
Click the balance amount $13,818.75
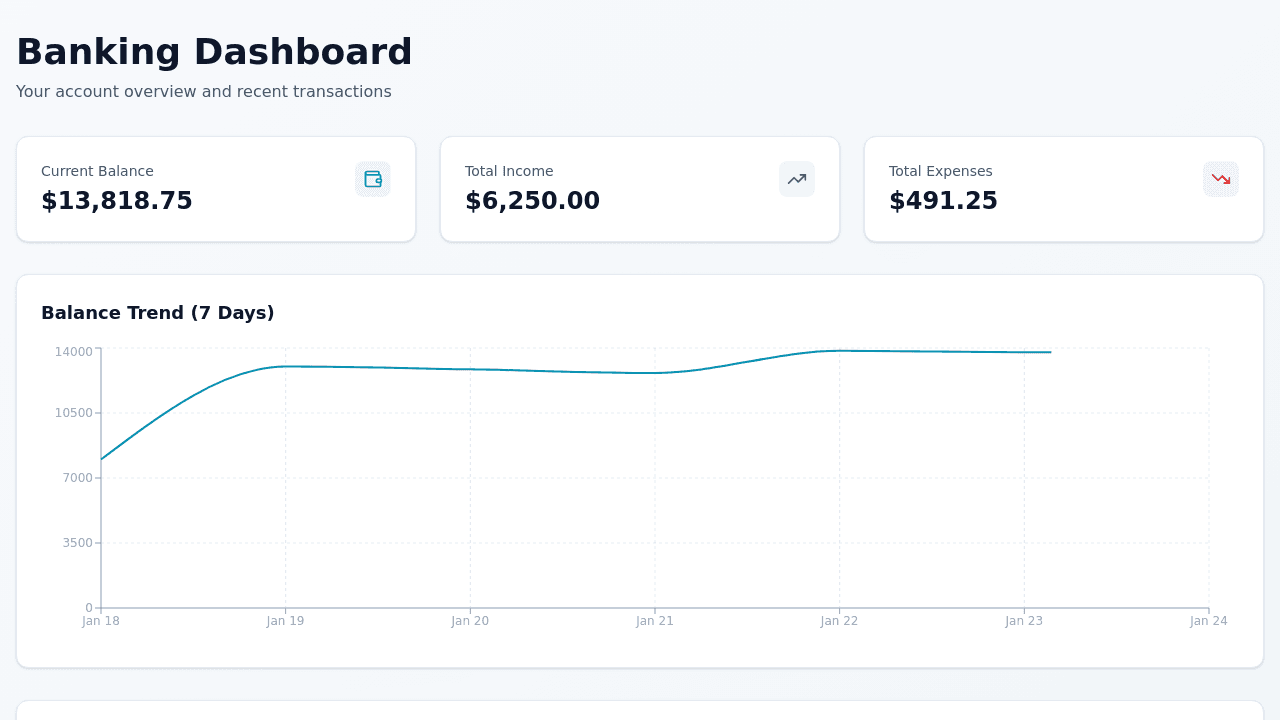coord(116,200)
